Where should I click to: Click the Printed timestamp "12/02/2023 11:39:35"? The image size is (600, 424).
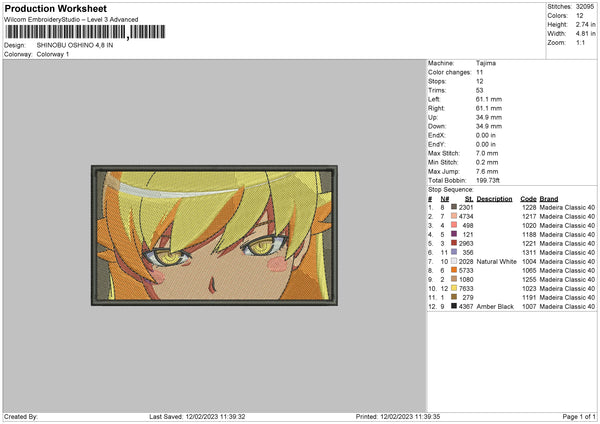(x=410, y=417)
